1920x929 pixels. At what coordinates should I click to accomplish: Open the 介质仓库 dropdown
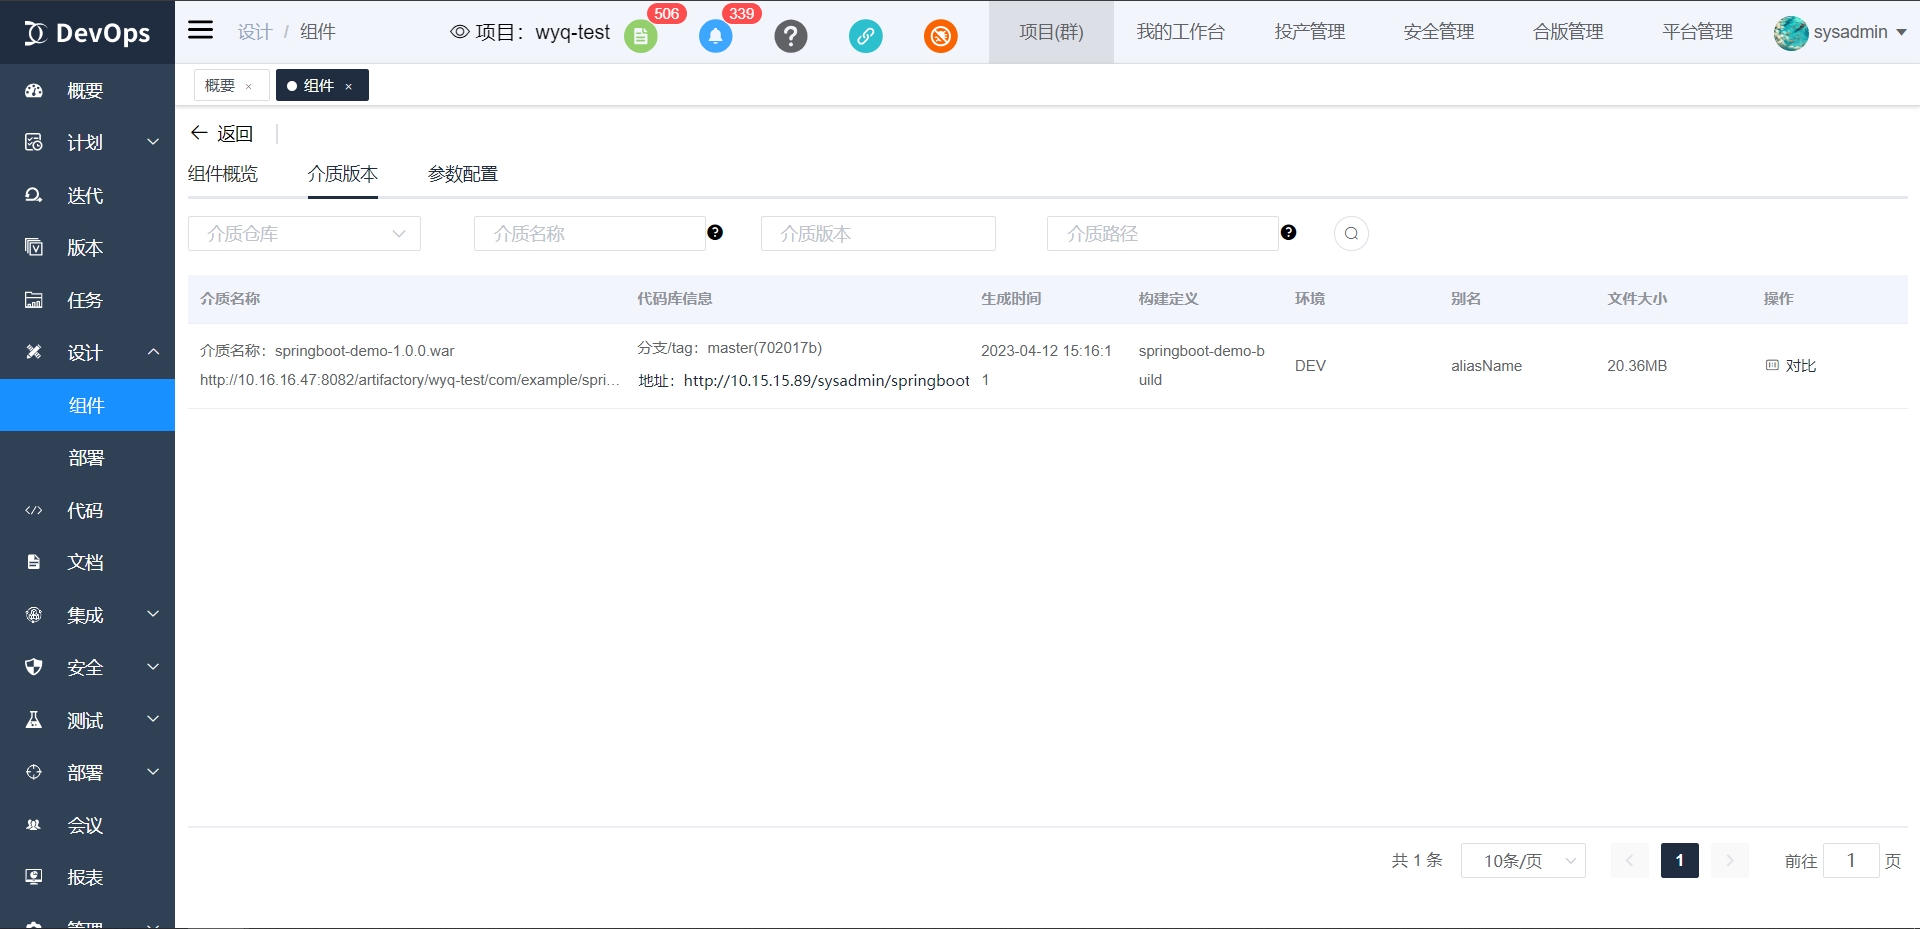(304, 234)
